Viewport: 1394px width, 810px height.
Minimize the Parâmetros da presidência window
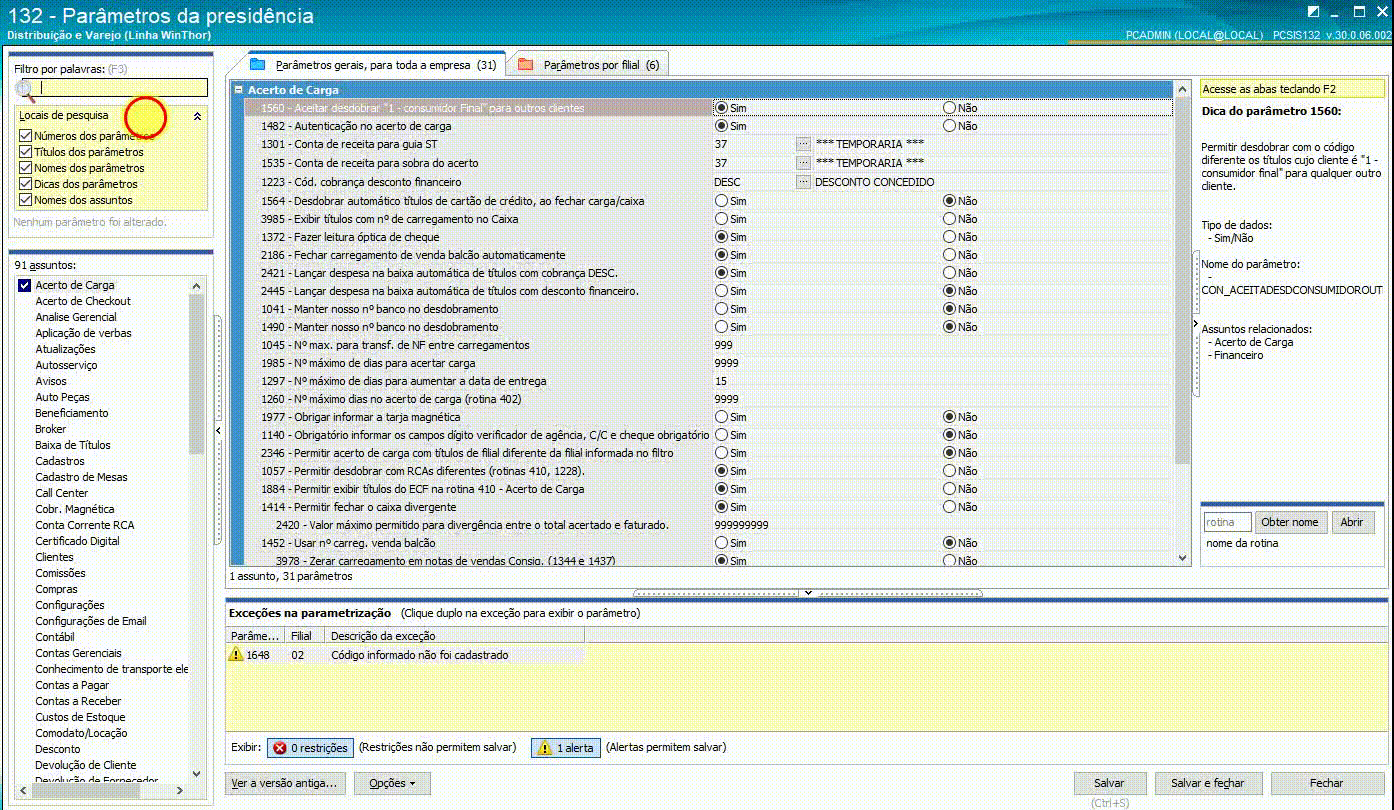click(x=1337, y=11)
